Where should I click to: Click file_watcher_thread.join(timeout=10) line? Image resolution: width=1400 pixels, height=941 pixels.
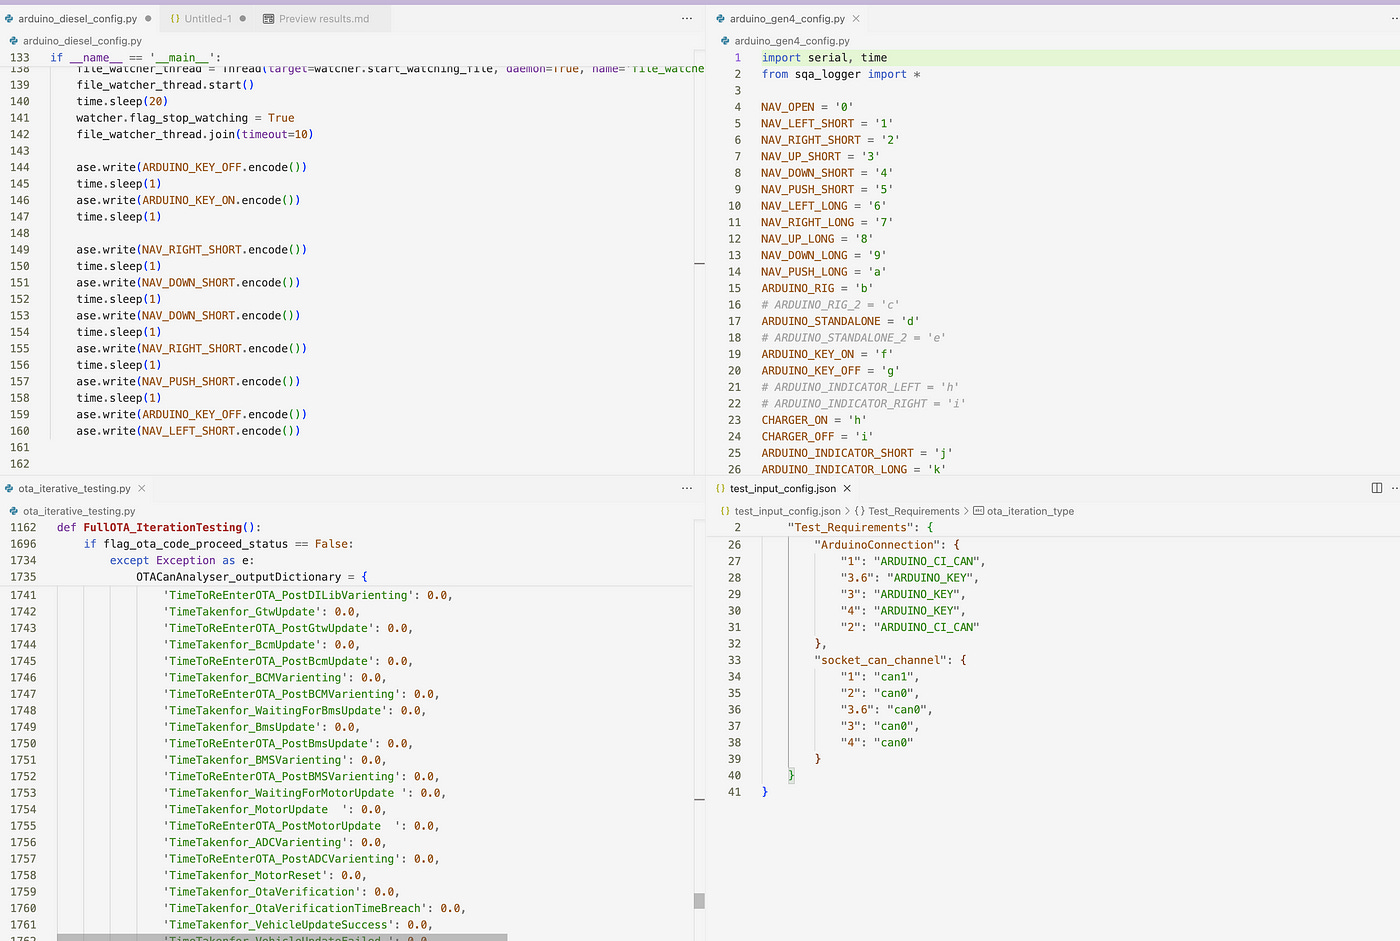pos(195,134)
